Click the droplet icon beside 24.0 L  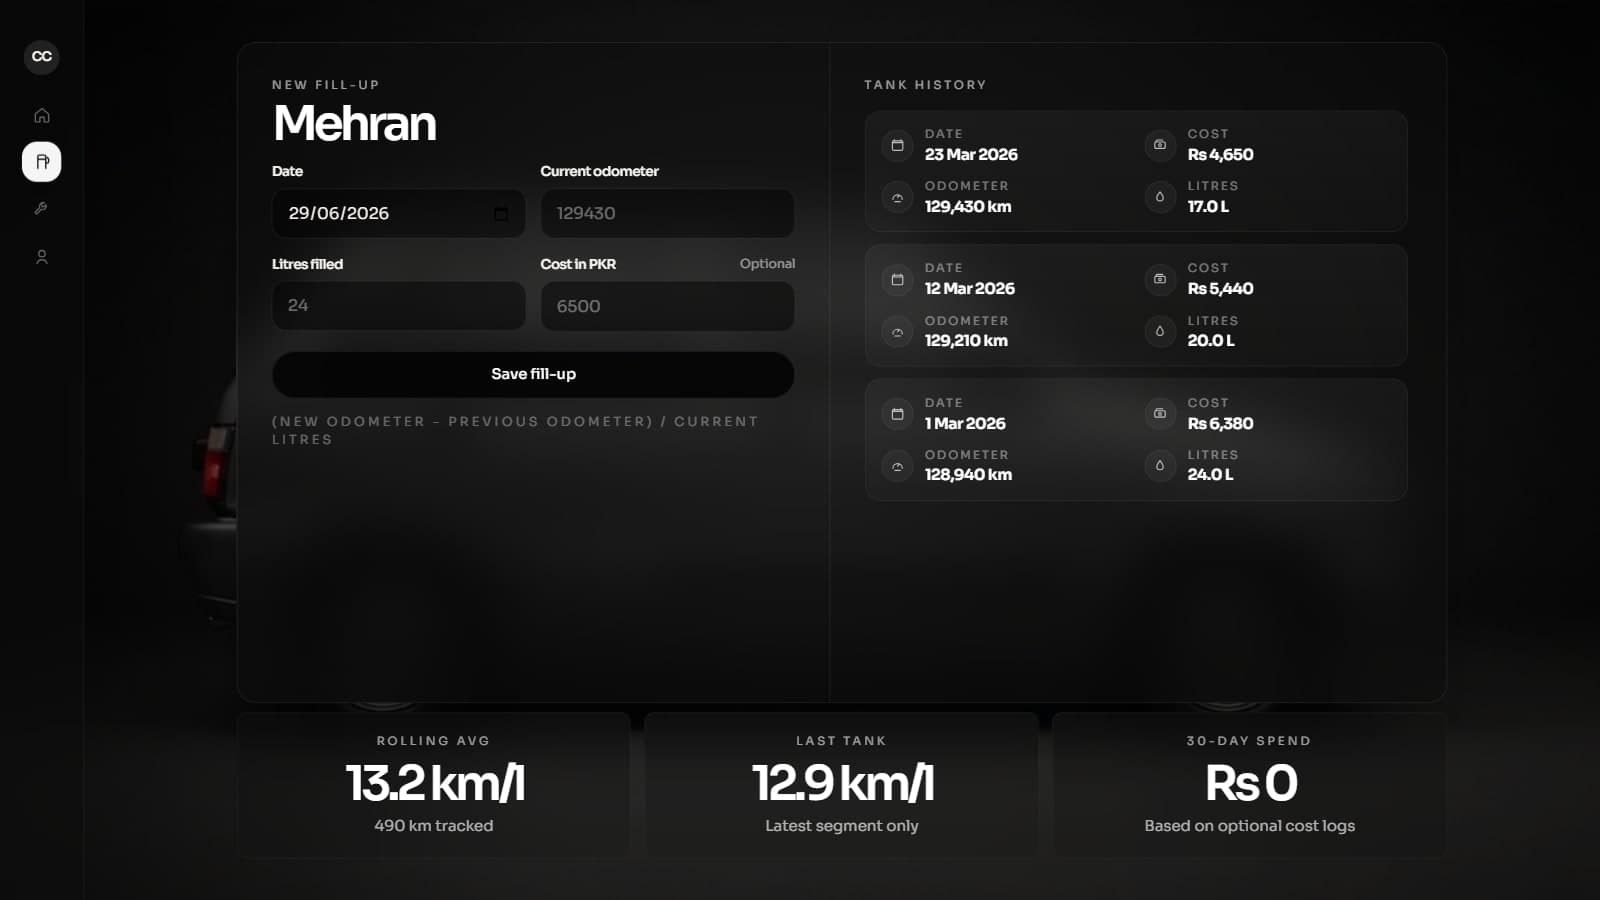pyautogui.click(x=1160, y=466)
